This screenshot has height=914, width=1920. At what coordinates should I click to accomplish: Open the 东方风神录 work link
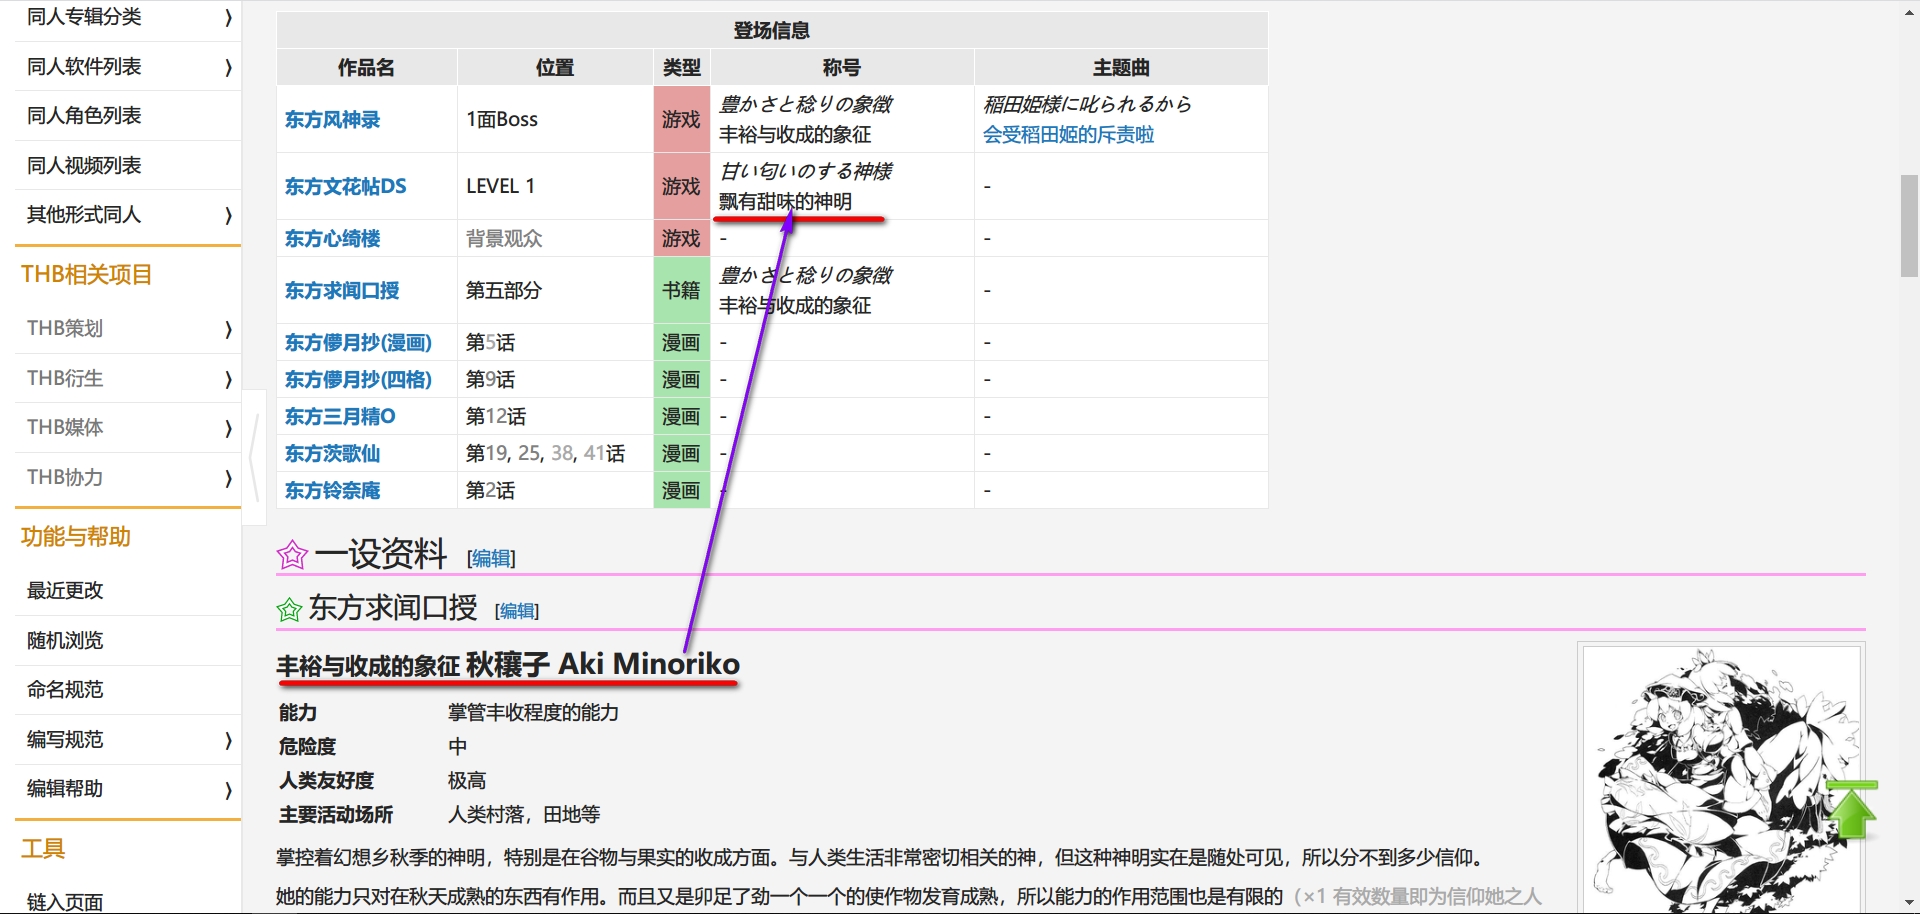(332, 120)
